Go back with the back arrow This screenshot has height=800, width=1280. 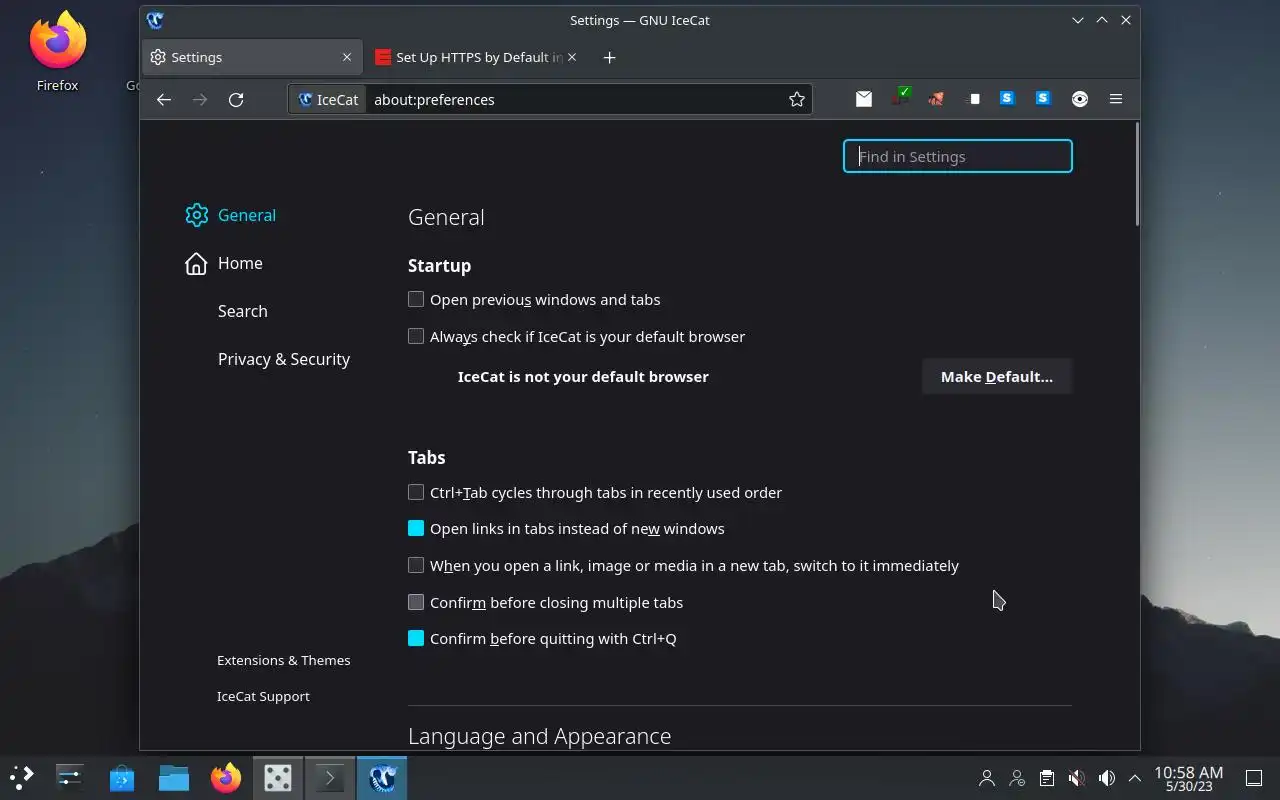[x=164, y=99]
